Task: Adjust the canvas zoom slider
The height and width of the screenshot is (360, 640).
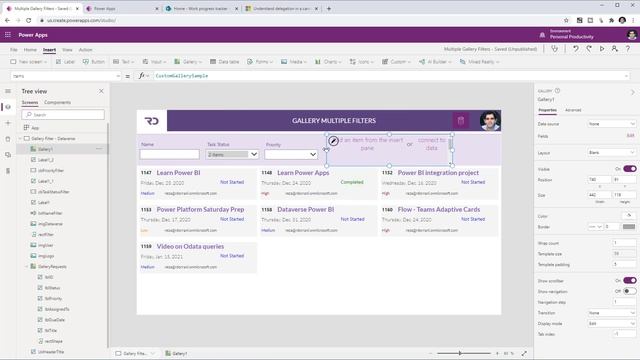Action: click(x=460, y=353)
